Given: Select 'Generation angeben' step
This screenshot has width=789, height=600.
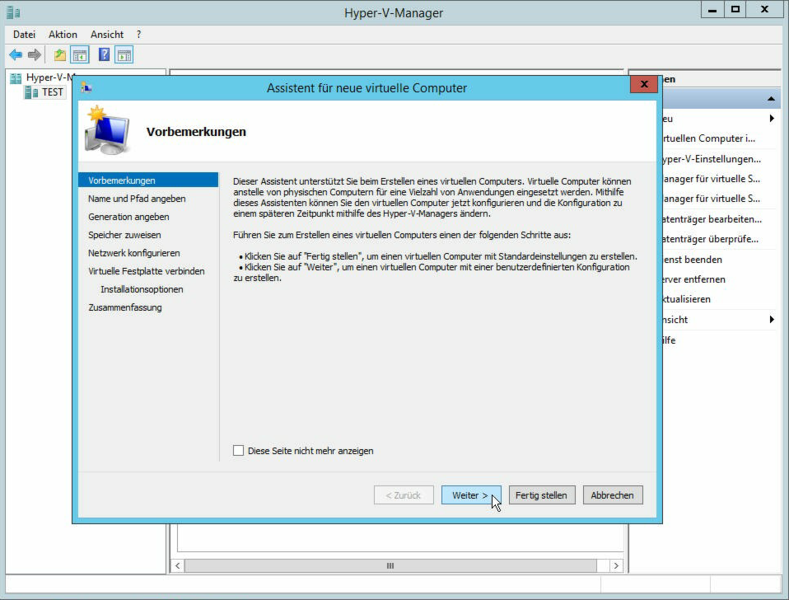Looking at the screenshot, I should [x=129, y=216].
